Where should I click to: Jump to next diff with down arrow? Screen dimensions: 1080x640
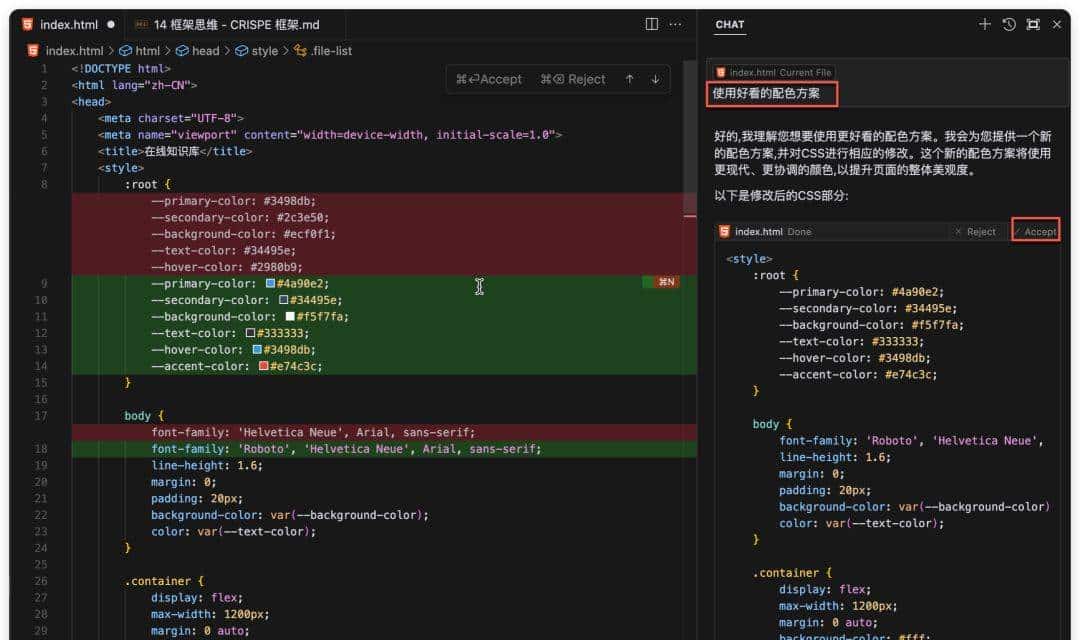click(x=656, y=79)
